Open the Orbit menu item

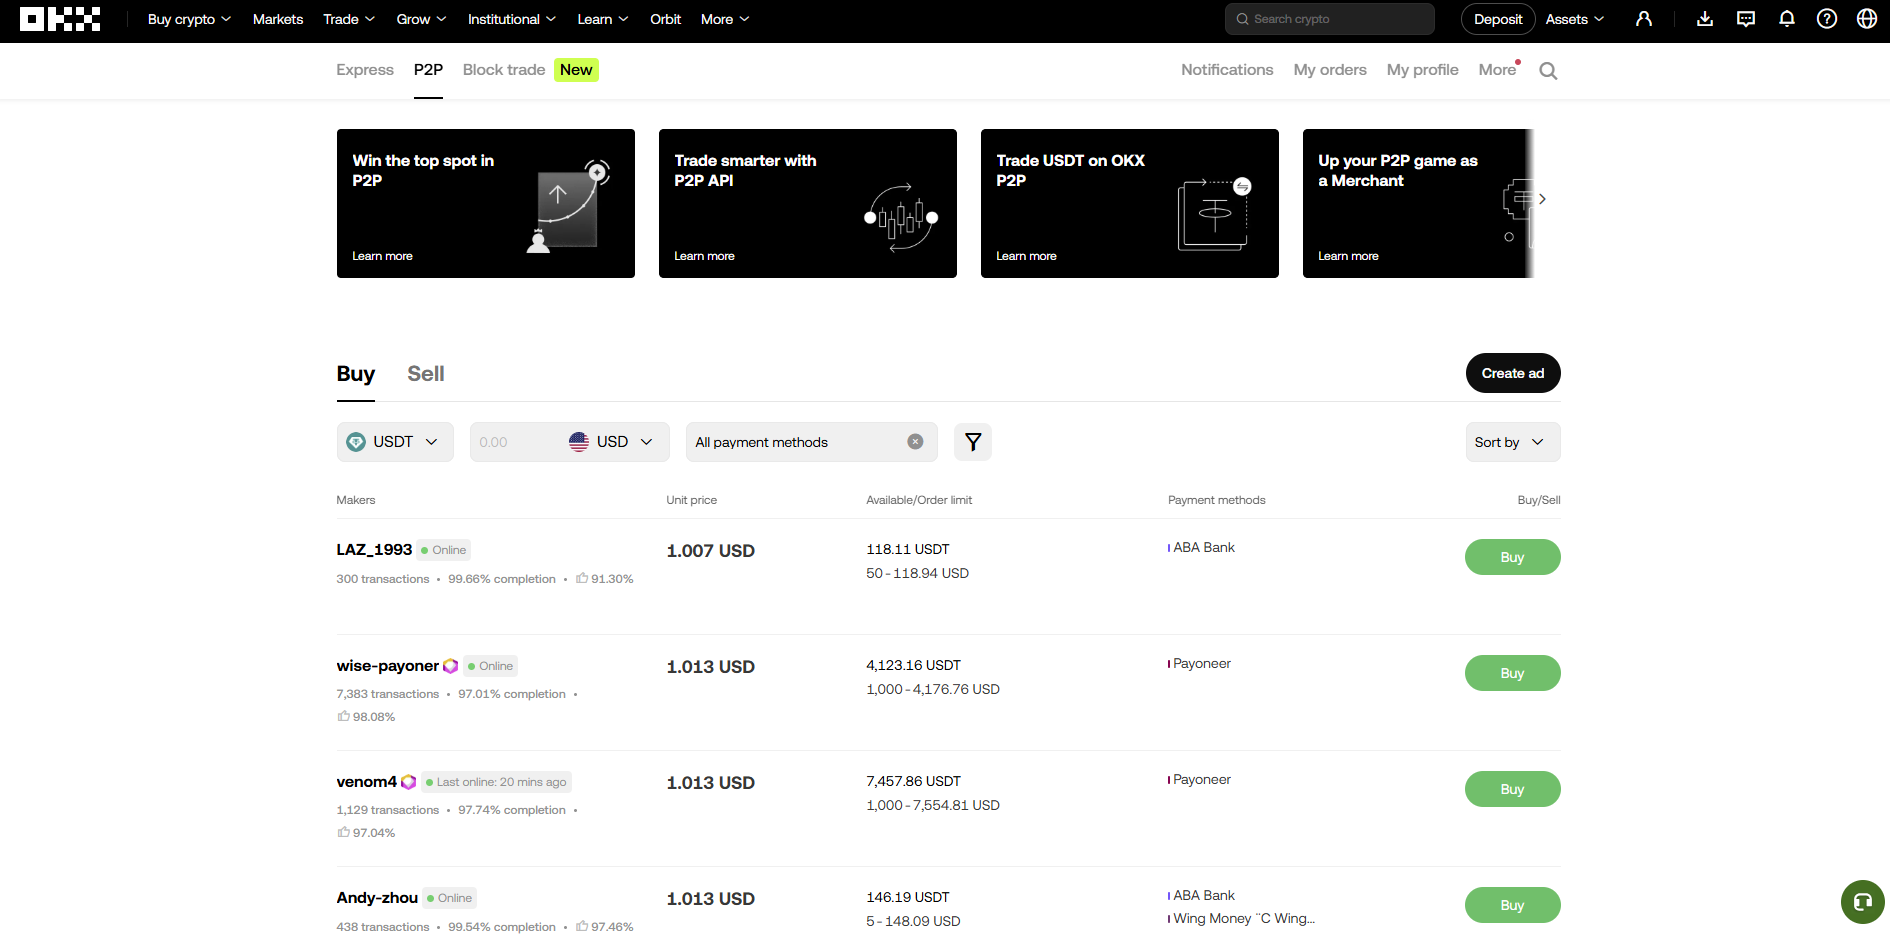665,19
